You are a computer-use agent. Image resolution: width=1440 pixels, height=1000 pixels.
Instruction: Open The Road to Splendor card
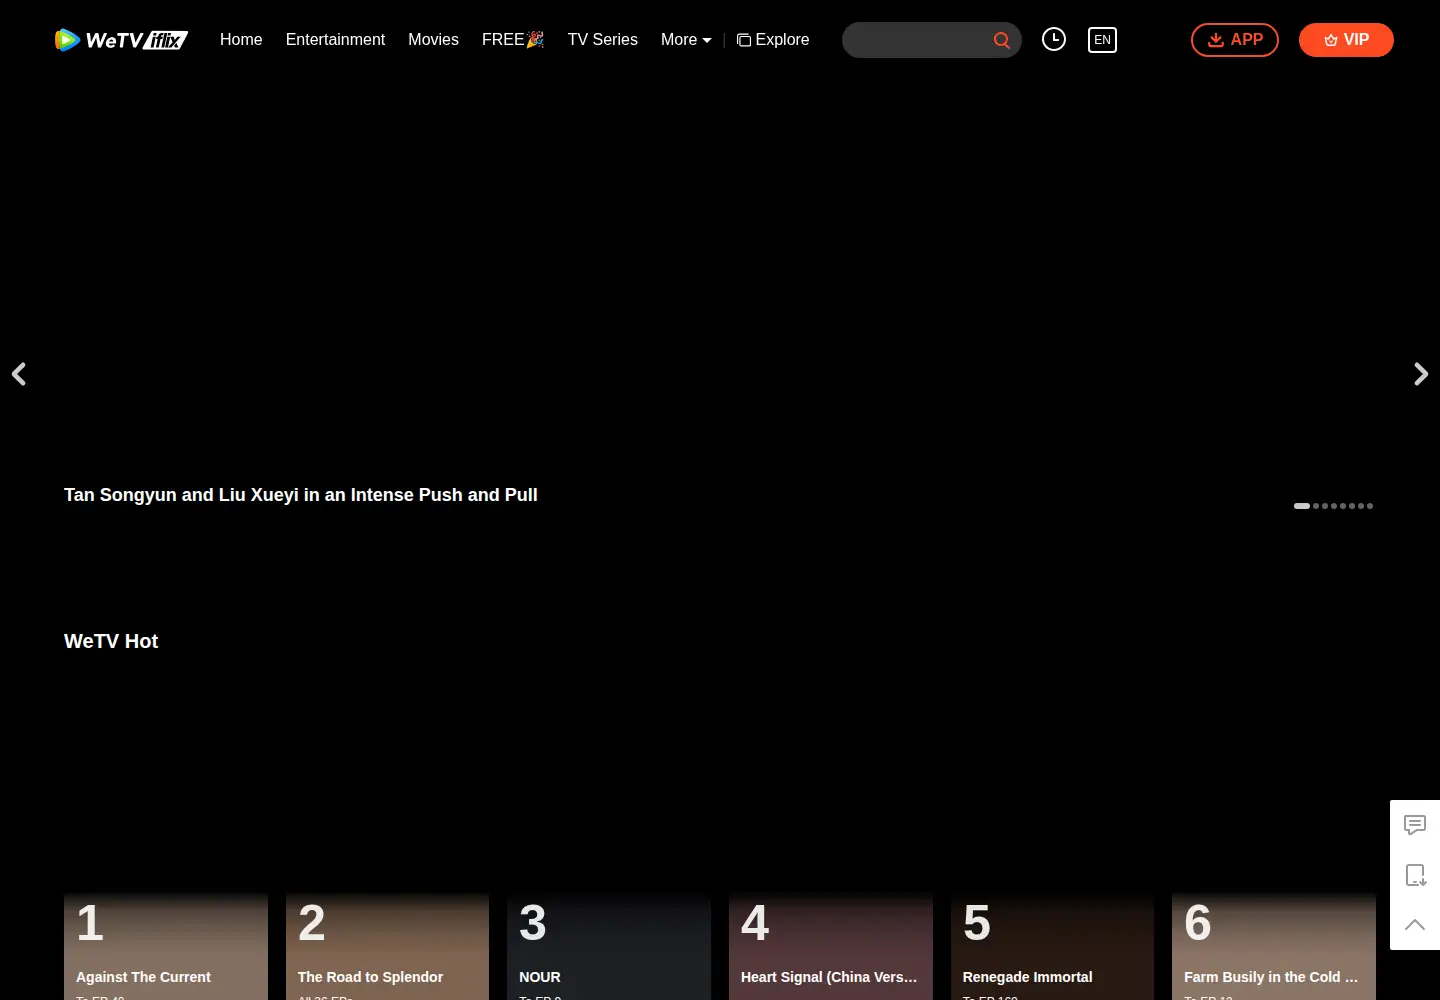[387, 946]
